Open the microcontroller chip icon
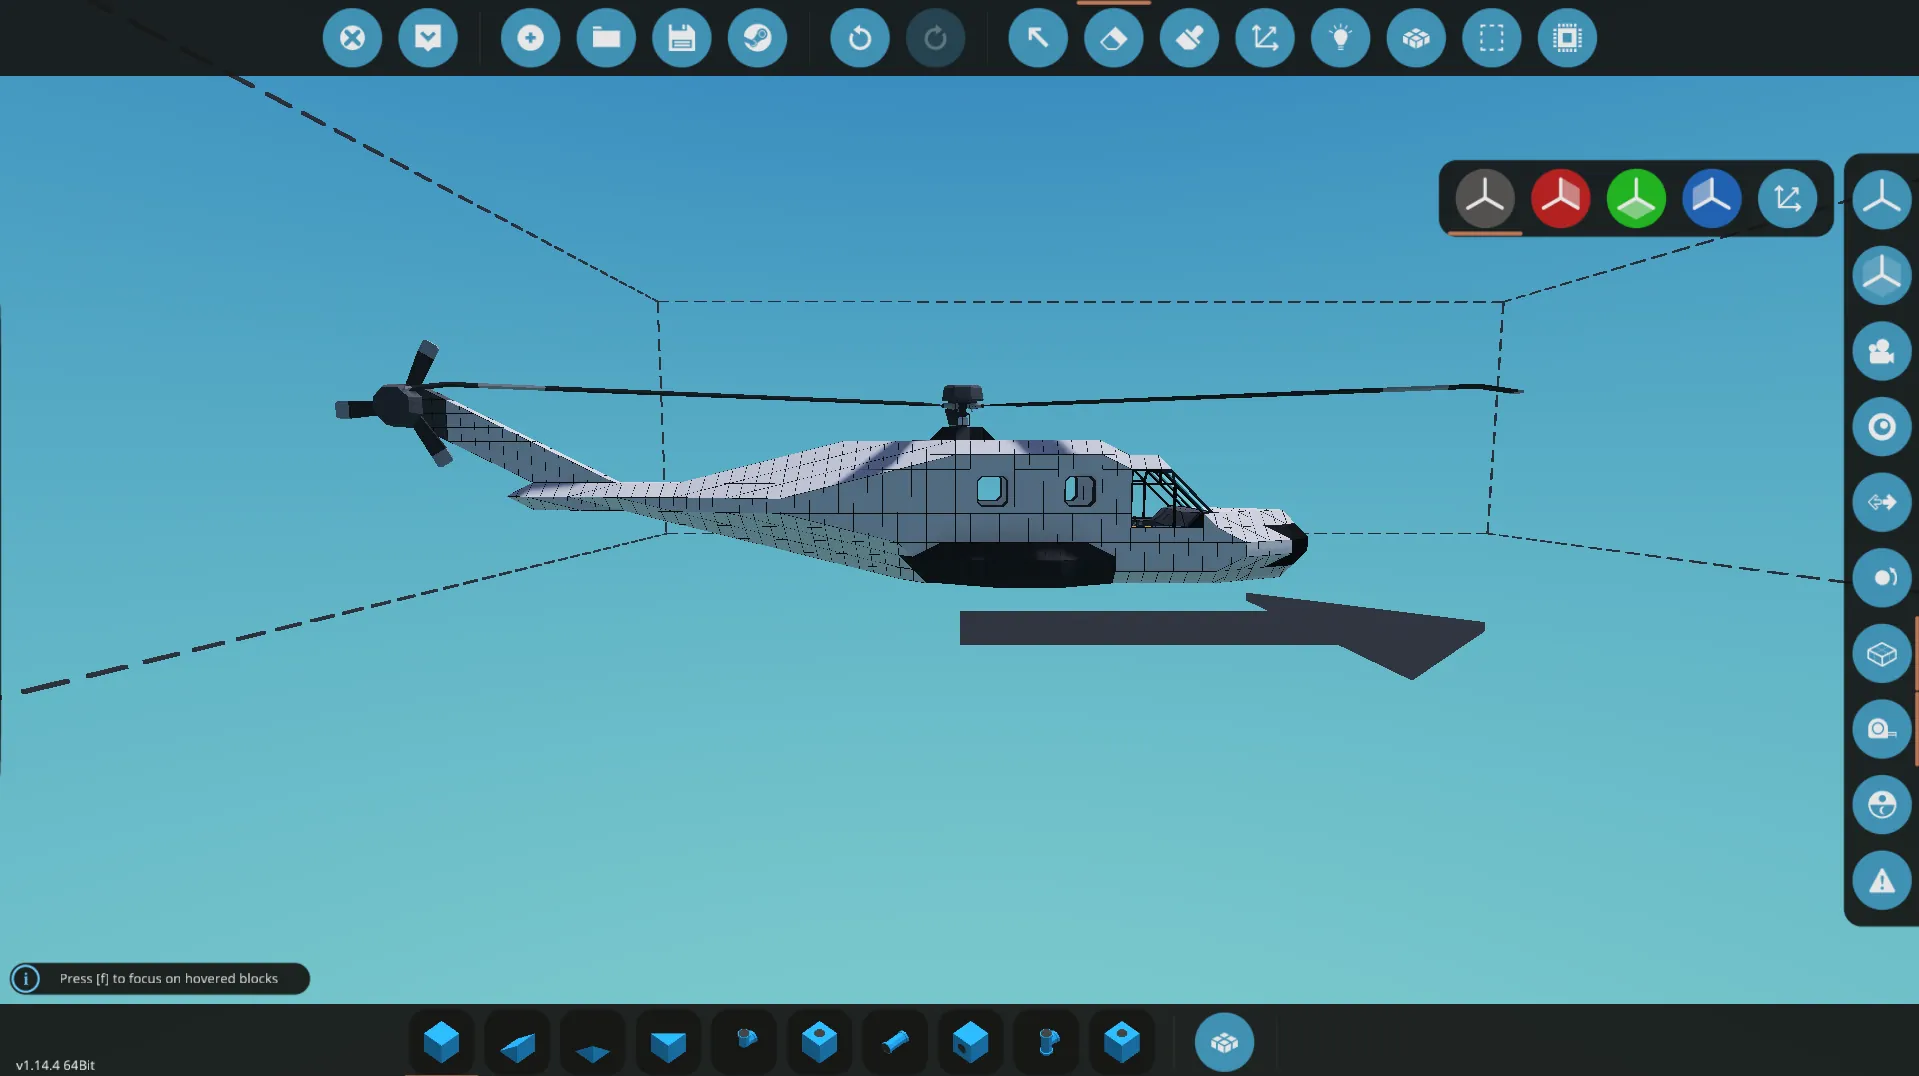 pyautogui.click(x=1566, y=38)
